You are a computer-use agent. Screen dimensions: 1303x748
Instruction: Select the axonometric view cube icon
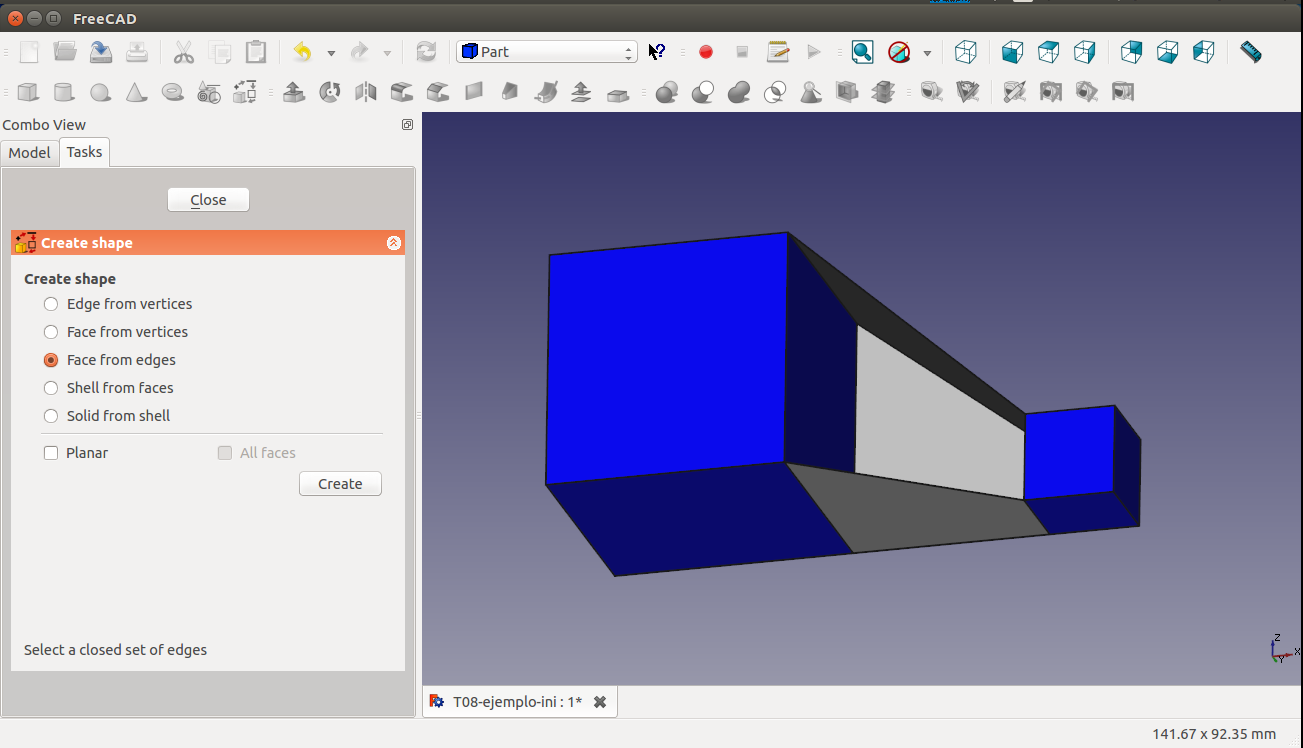pos(965,52)
